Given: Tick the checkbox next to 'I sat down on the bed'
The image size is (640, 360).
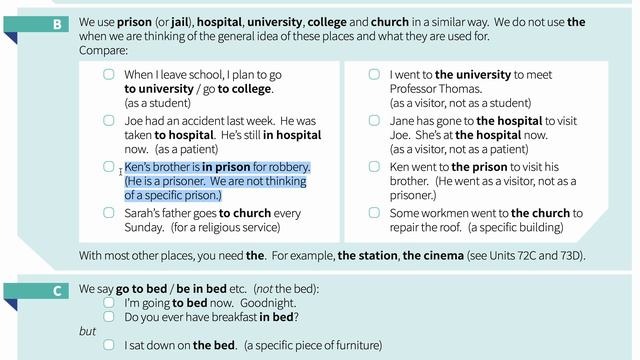Looking at the screenshot, I should tap(109, 344).
